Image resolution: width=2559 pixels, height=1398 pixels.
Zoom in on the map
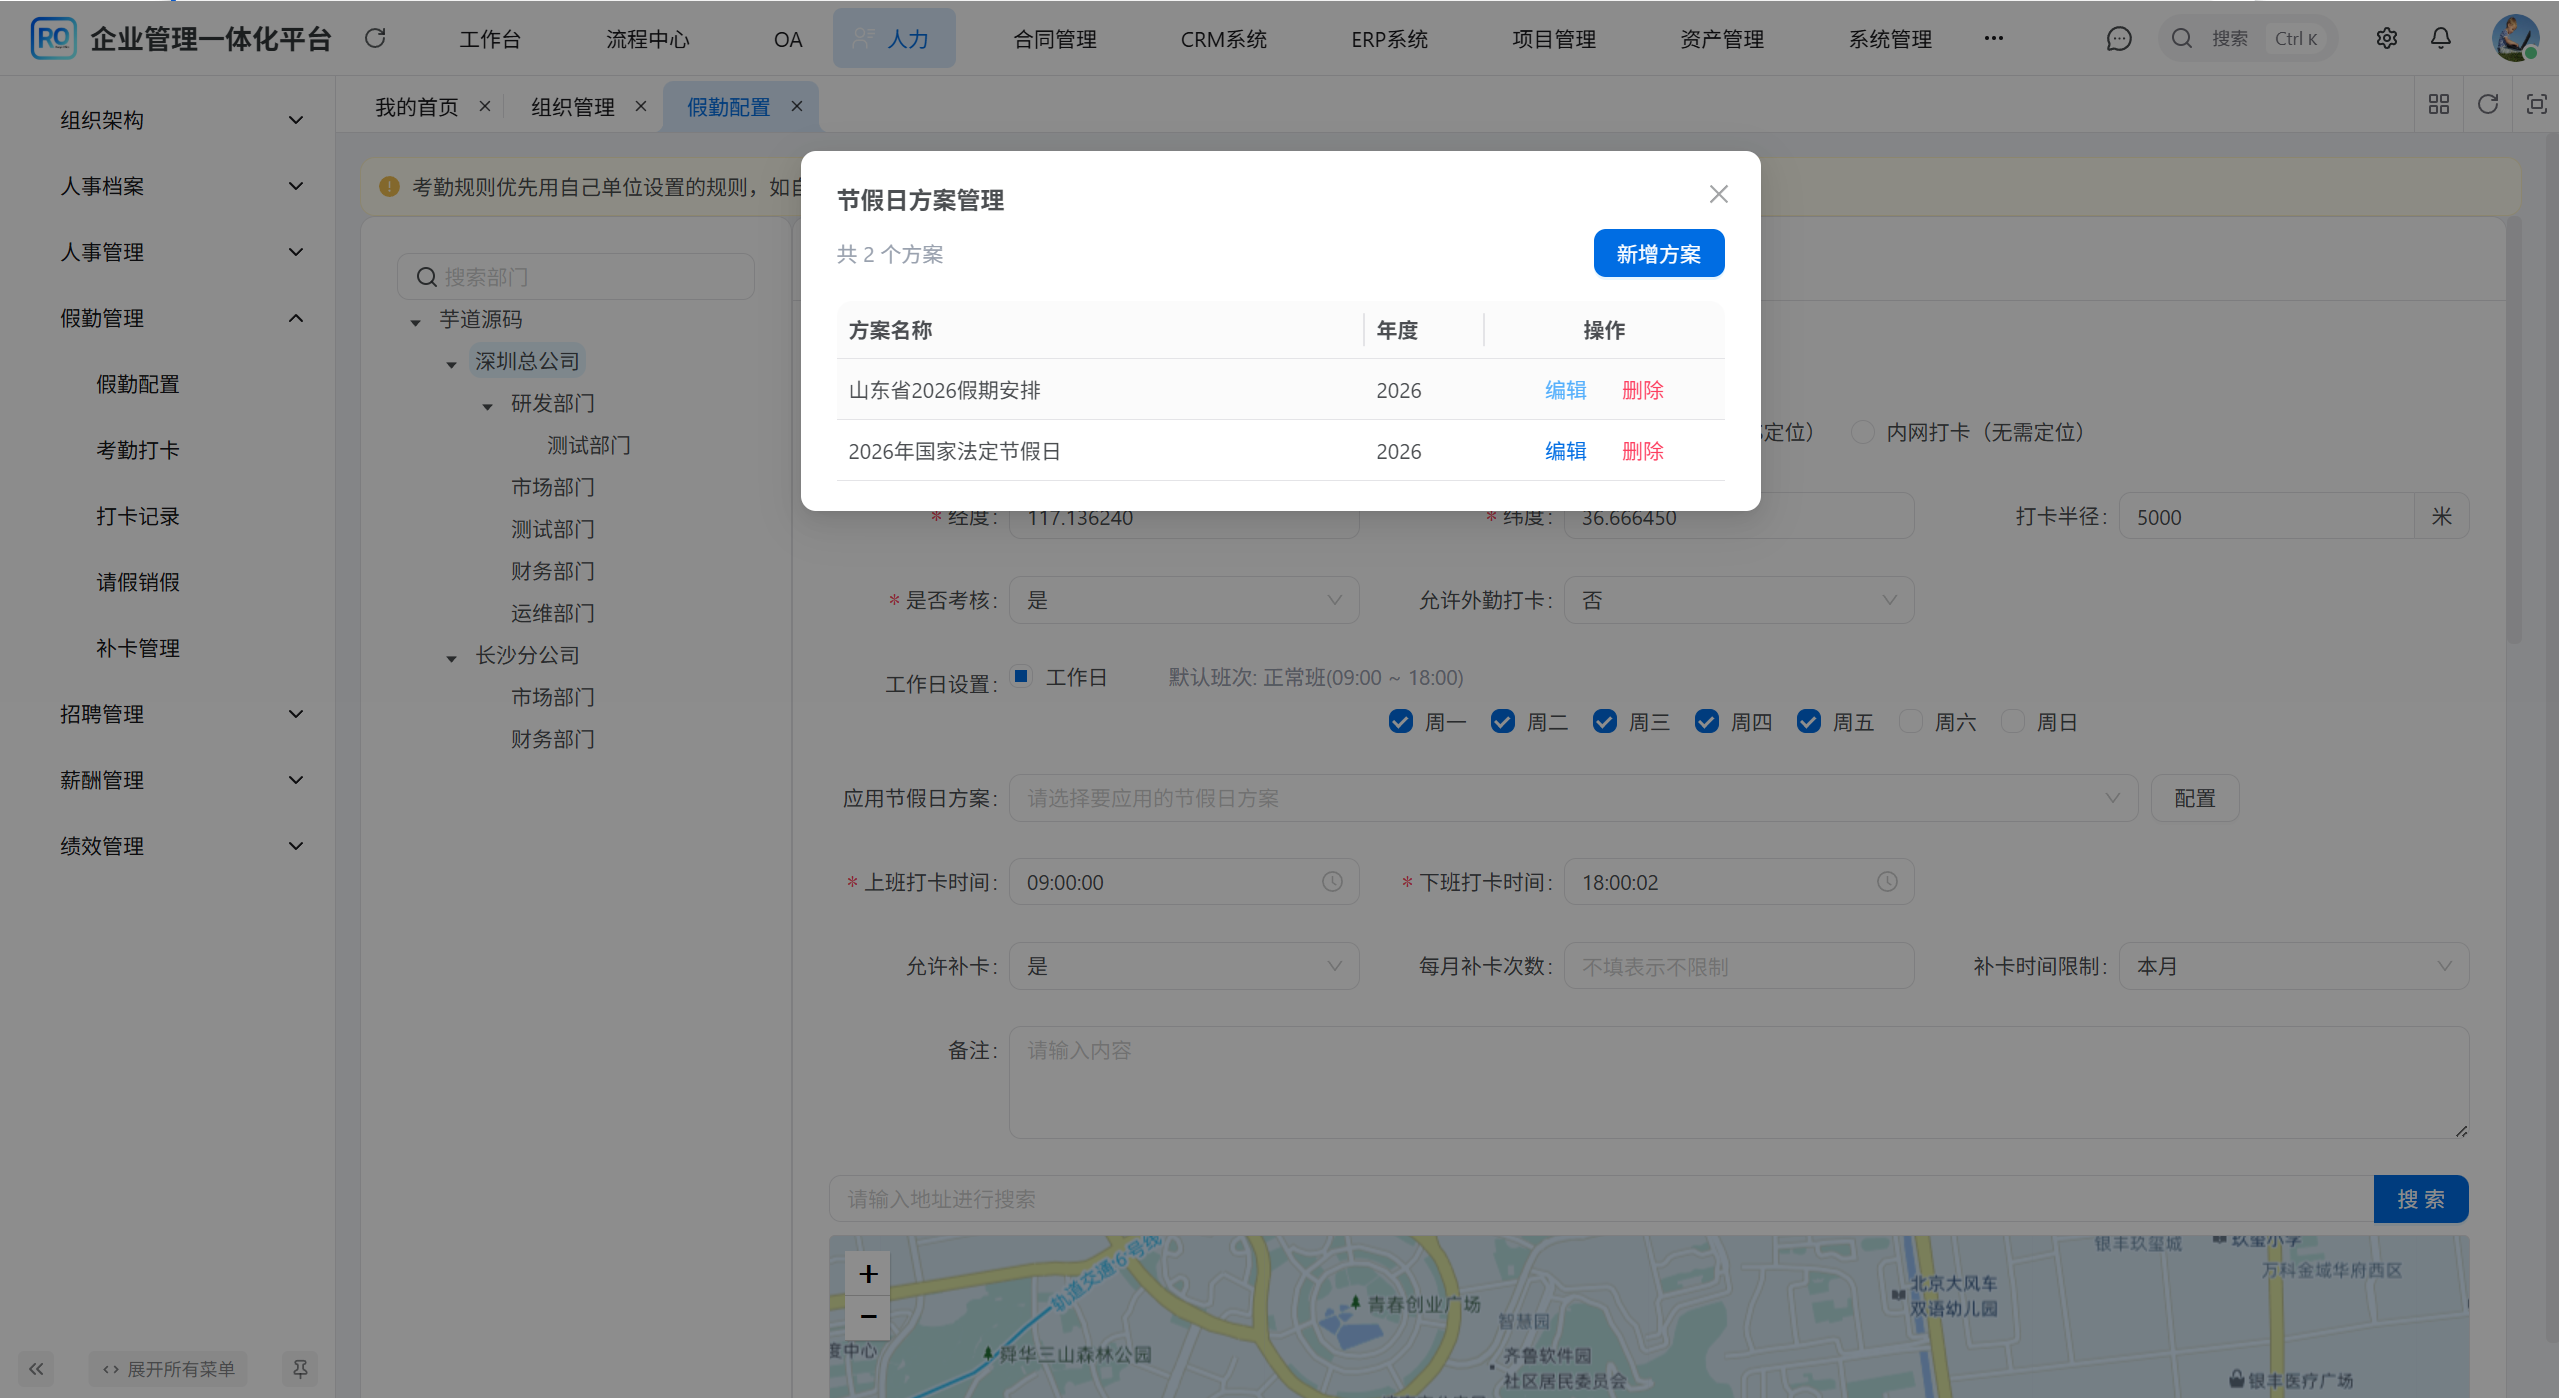click(867, 1273)
